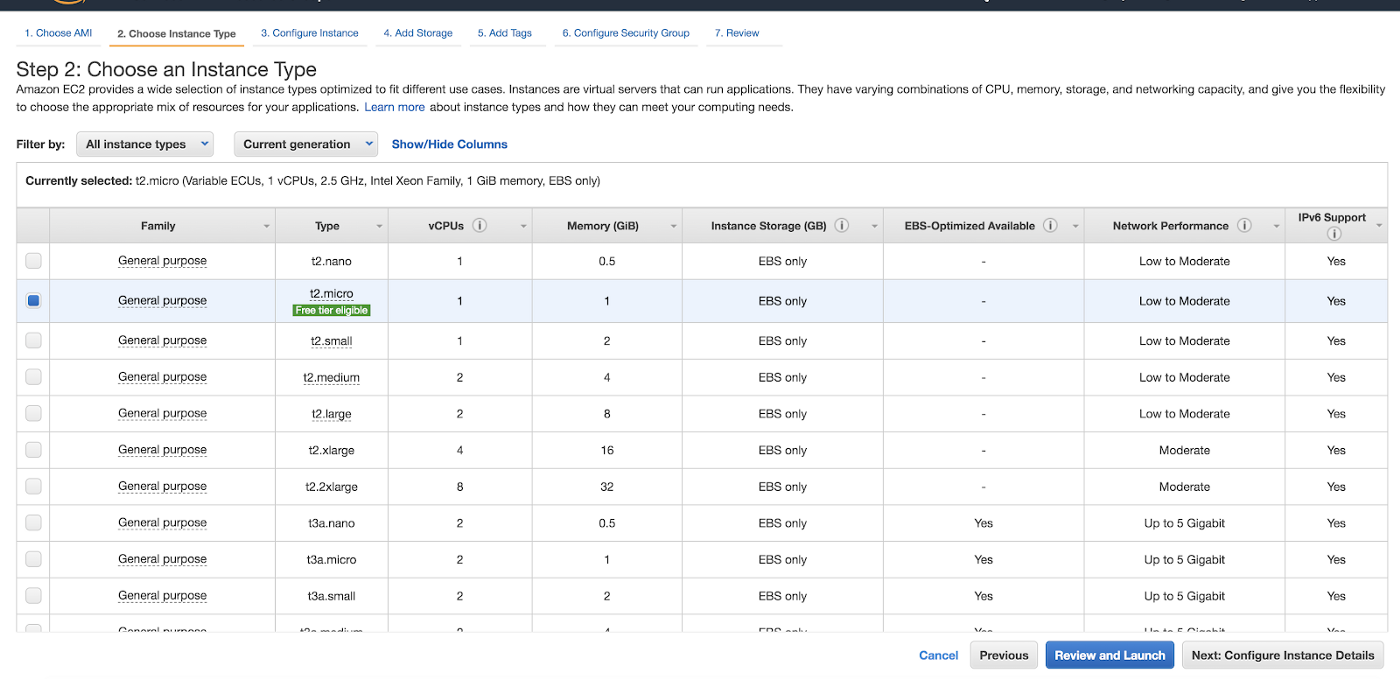Click the t2.medium type cell

click(x=331, y=378)
